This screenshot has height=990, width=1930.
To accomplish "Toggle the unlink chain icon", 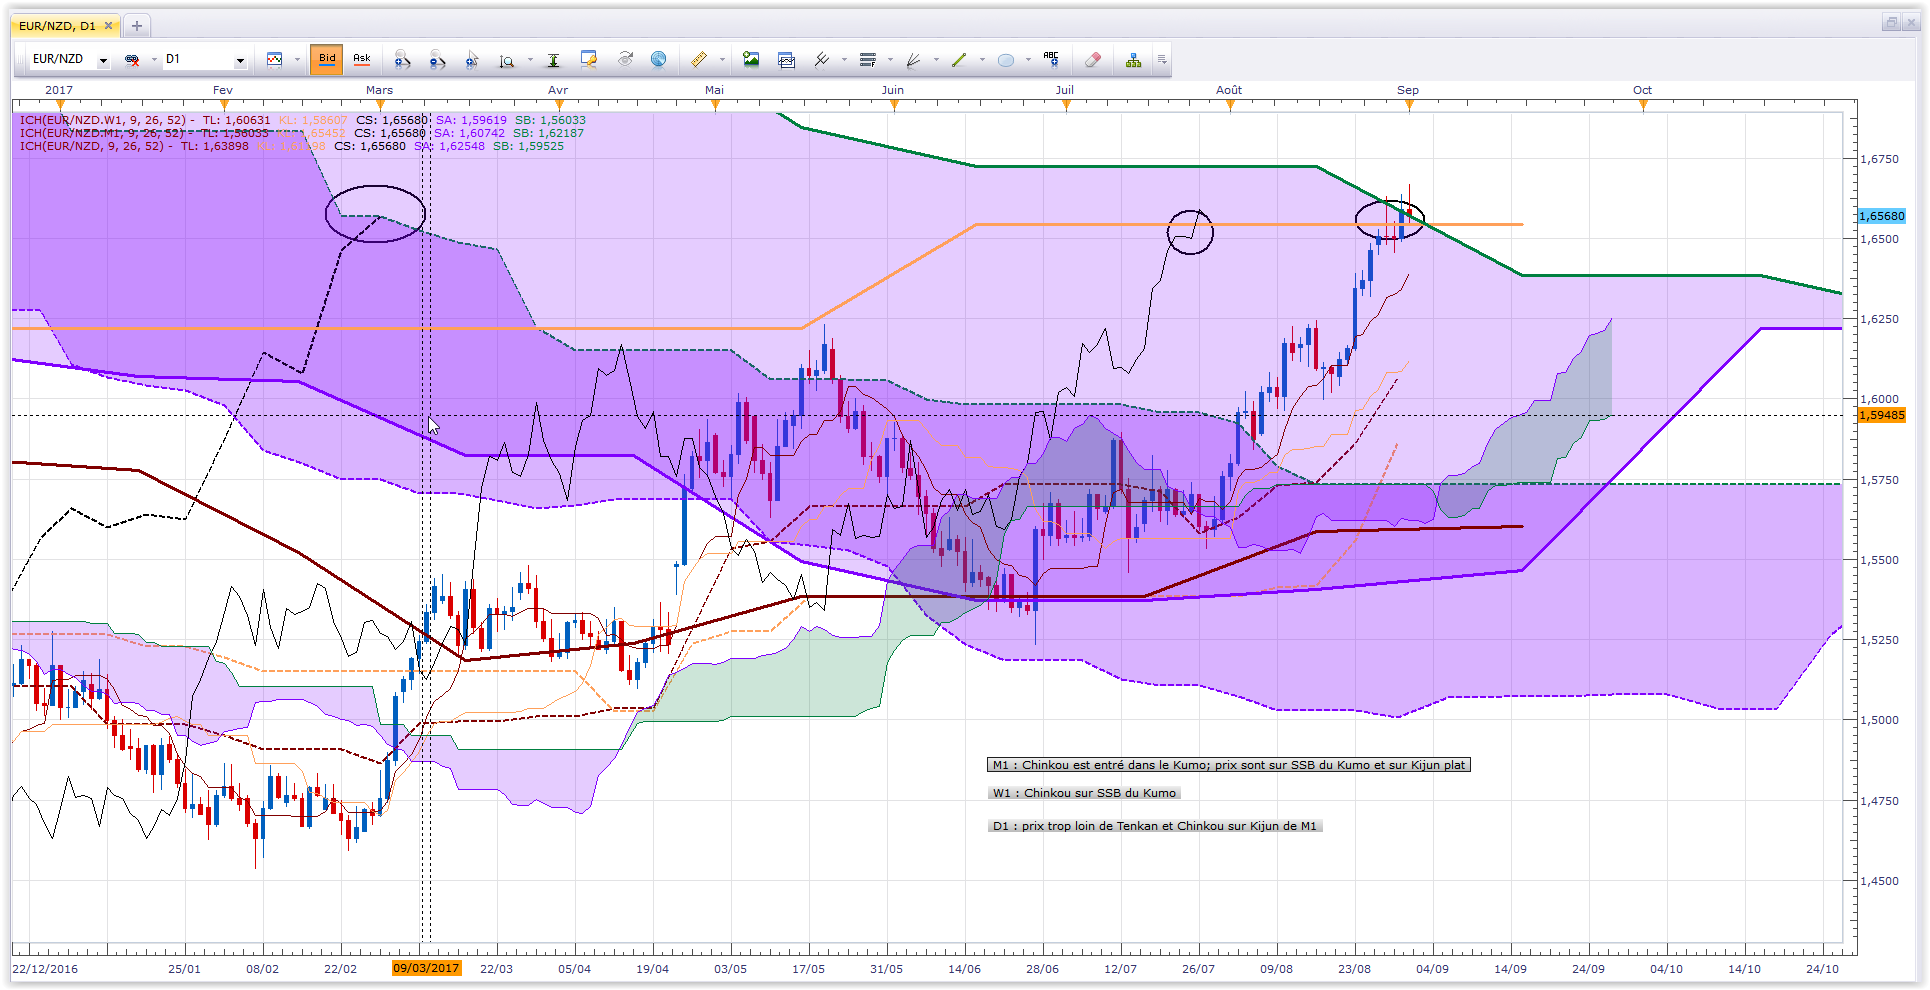I will (x=131, y=60).
